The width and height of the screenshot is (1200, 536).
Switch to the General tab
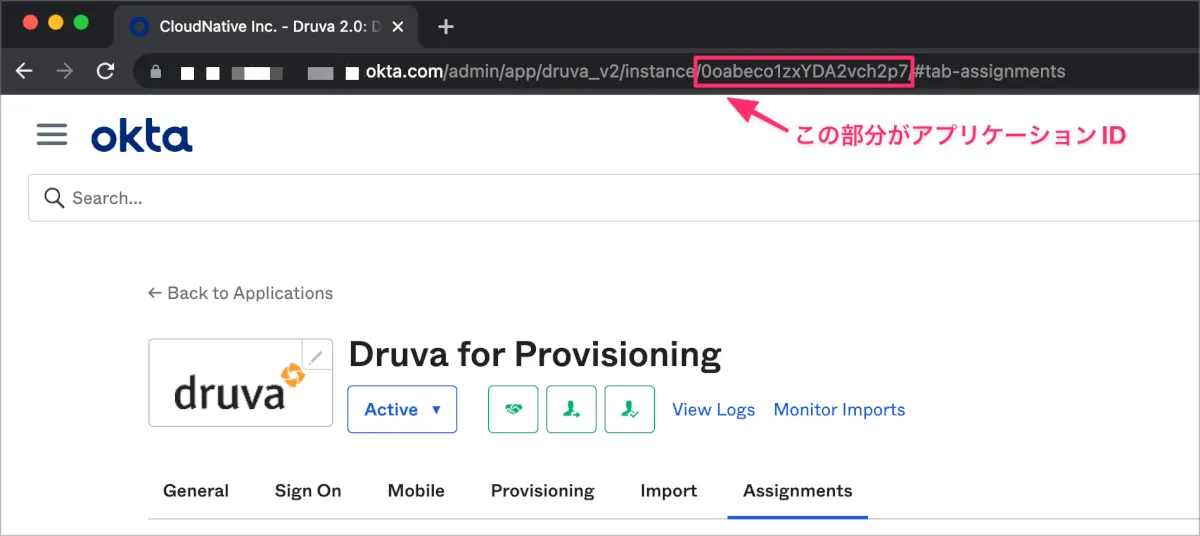click(196, 491)
